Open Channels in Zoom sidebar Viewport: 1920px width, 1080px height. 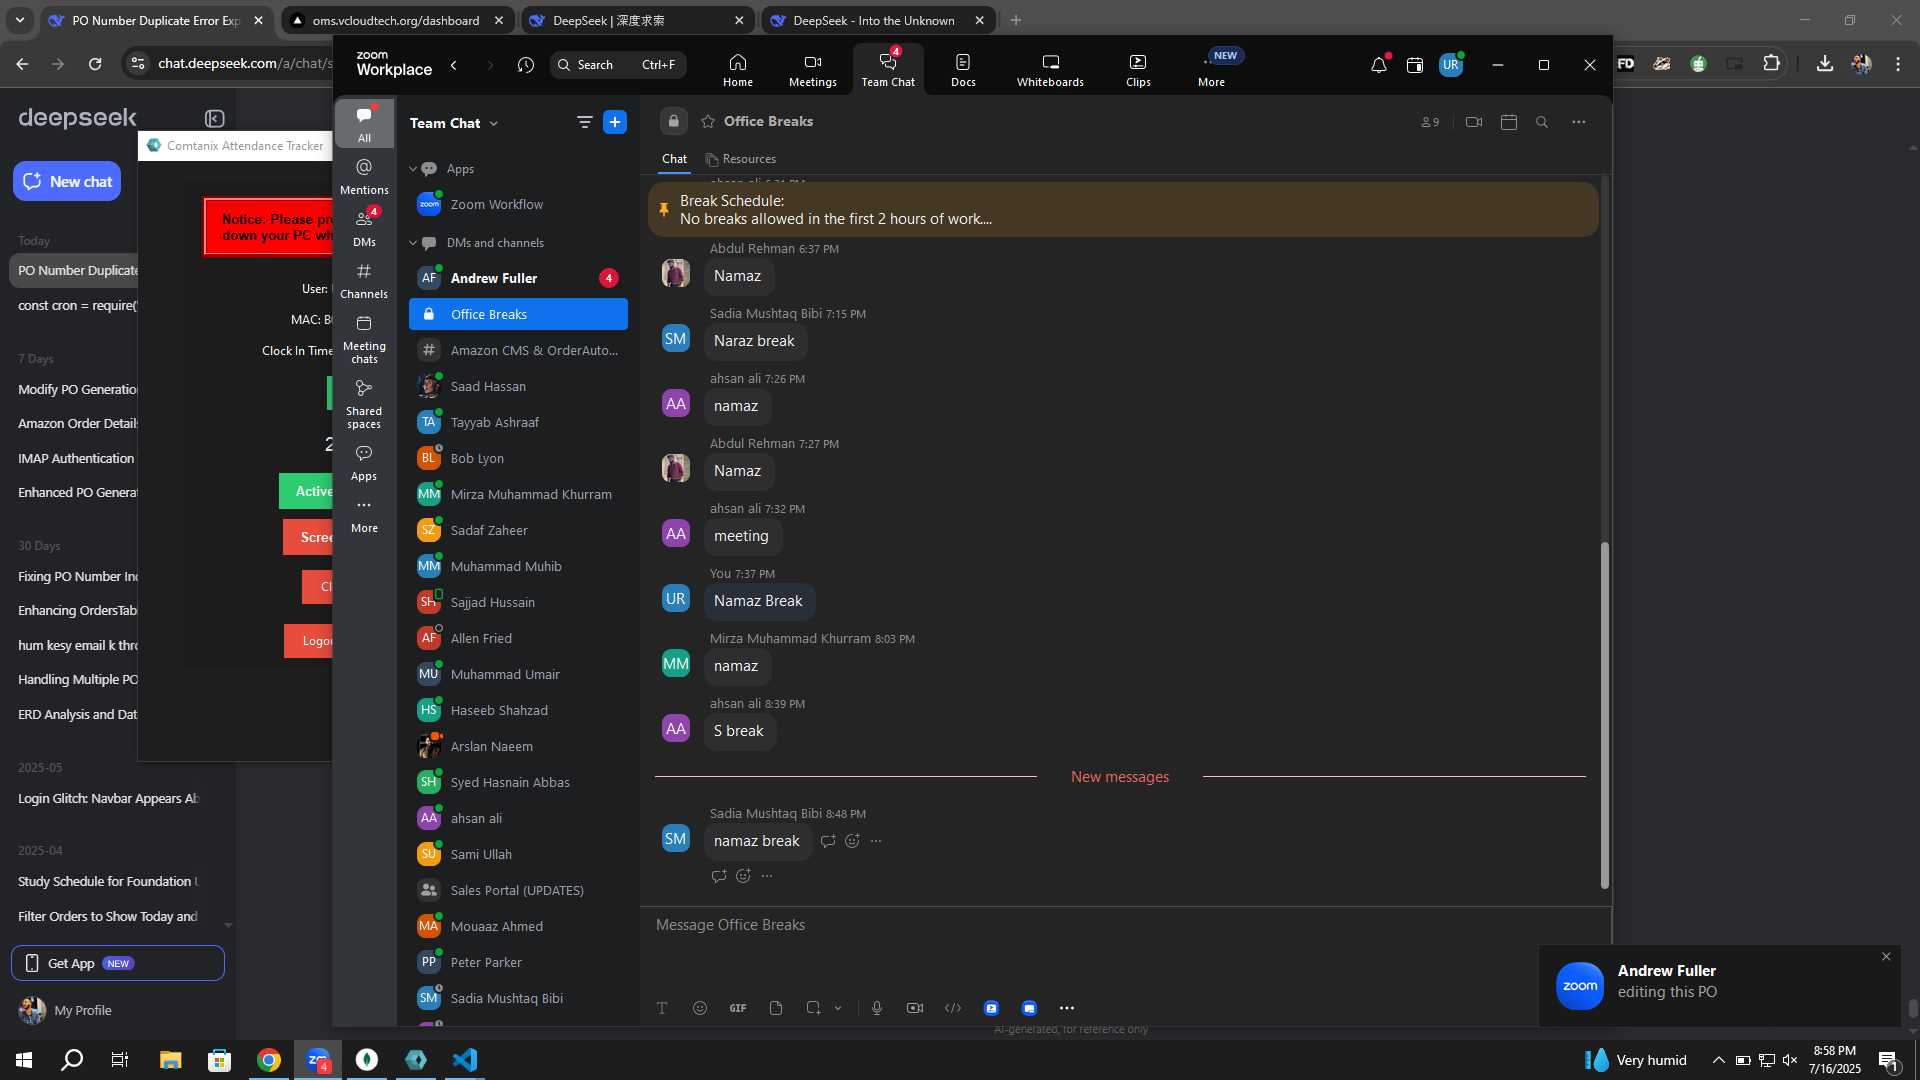coord(364,280)
